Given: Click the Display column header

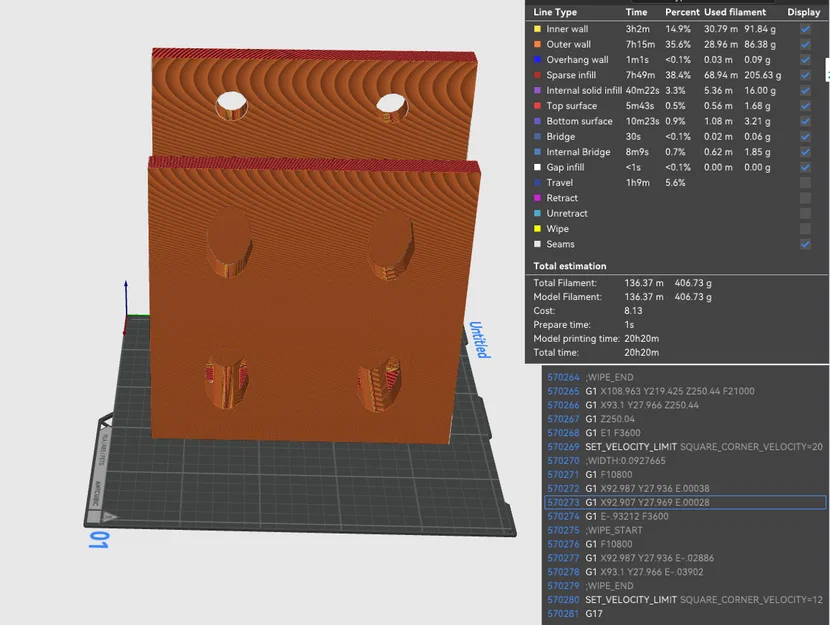Looking at the screenshot, I should click(x=803, y=12).
